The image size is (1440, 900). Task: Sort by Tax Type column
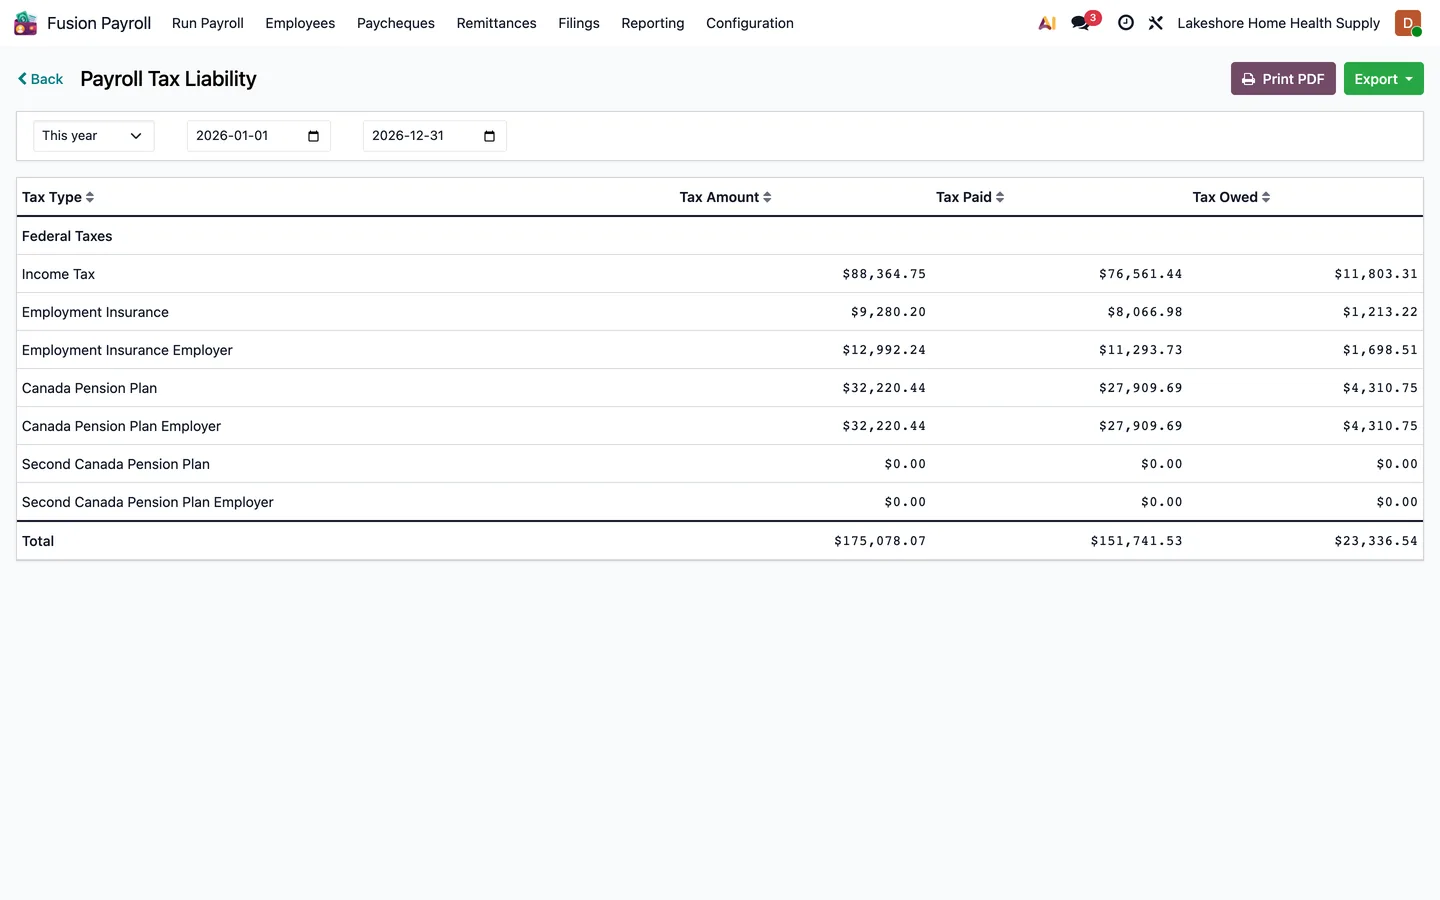[x=58, y=197]
